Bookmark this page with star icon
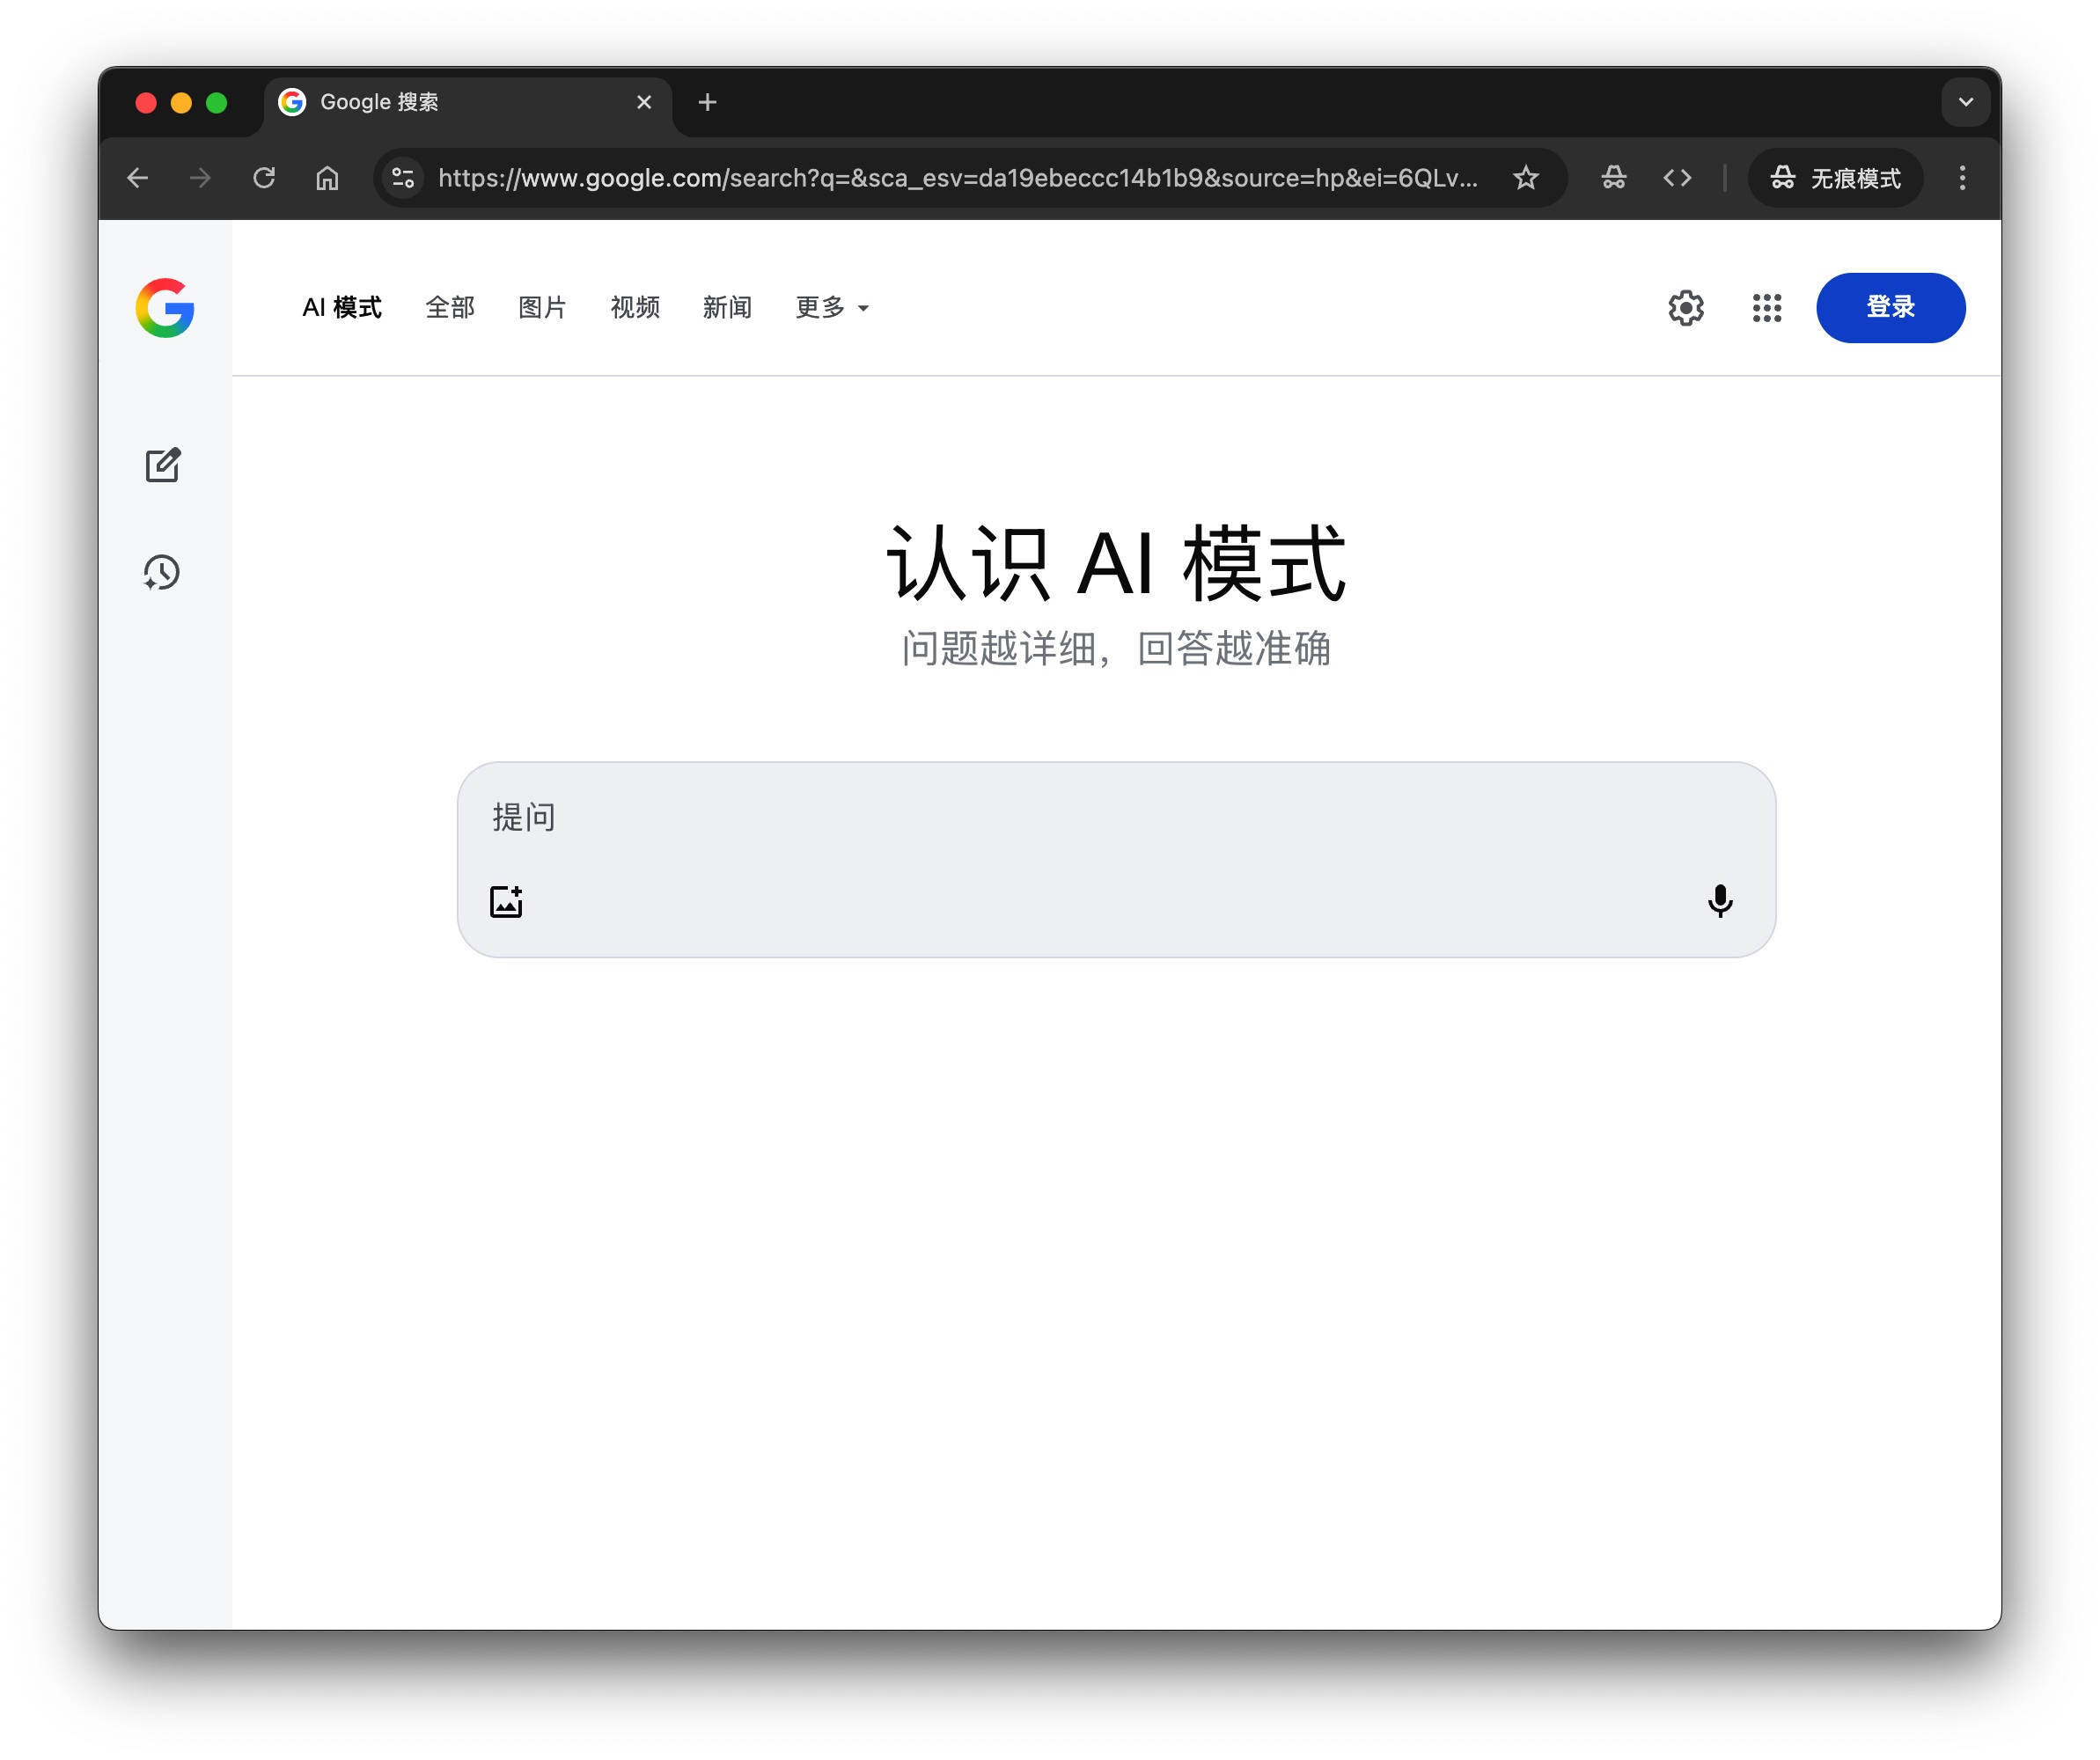The image size is (2100, 1760). (1525, 178)
